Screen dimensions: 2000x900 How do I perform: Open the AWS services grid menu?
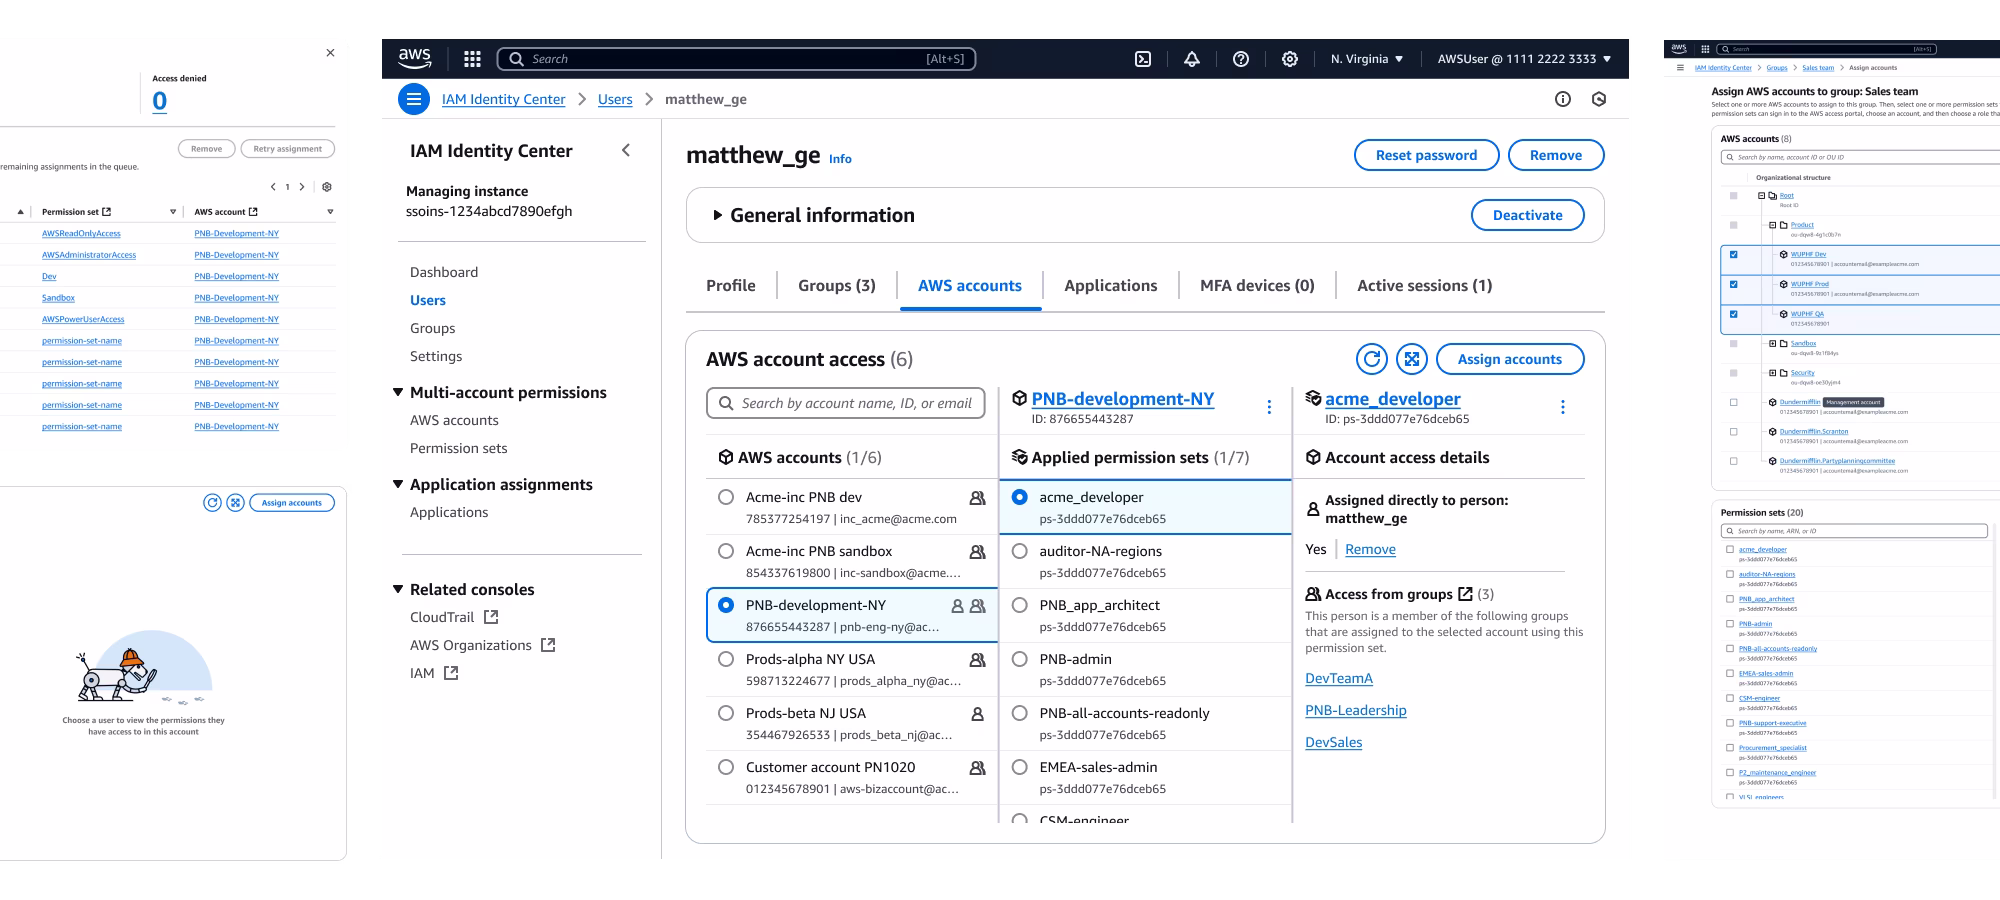472,59
